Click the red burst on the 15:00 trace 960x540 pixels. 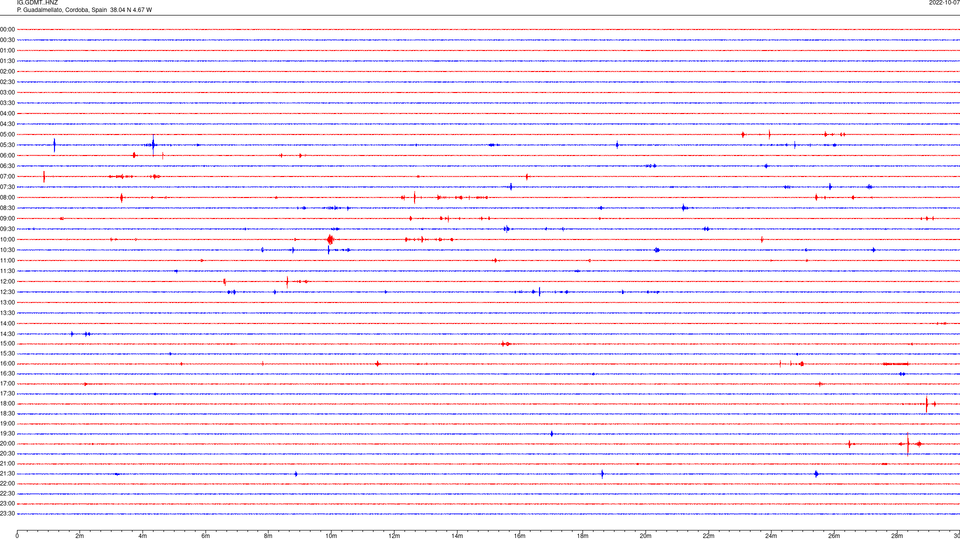(506, 344)
